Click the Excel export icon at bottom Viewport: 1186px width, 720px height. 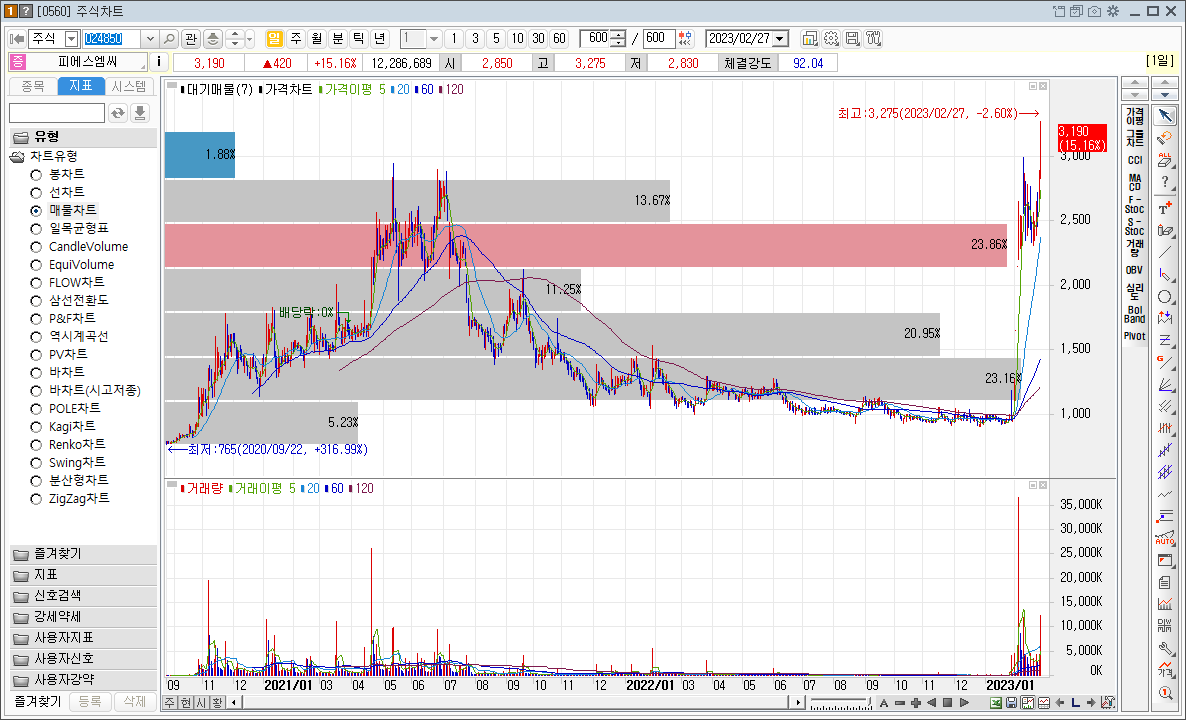click(x=996, y=703)
